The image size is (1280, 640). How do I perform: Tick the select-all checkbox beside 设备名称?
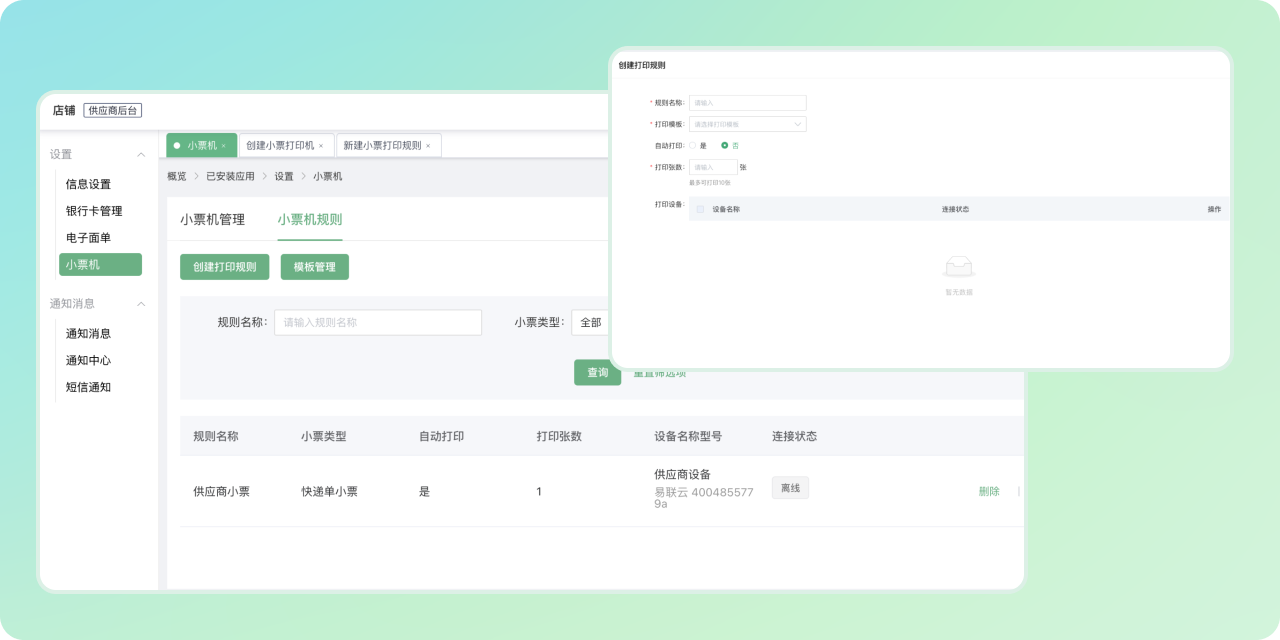[700, 210]
